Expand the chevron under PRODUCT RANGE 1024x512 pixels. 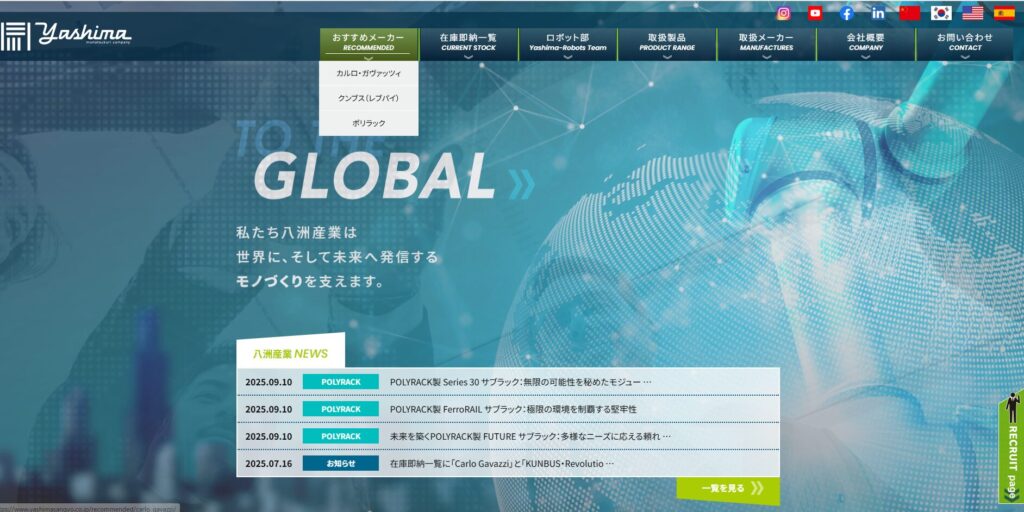tap(667, 57)
